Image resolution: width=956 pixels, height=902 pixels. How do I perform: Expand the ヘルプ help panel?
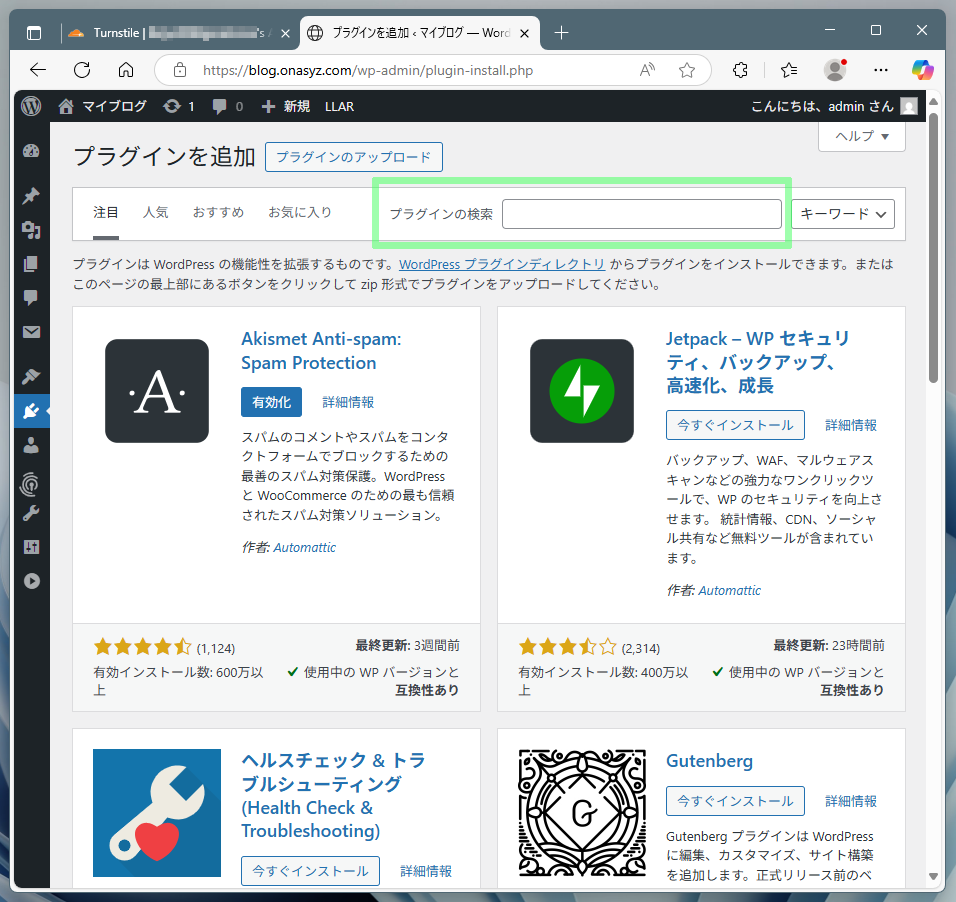pyautogui.click(x=861, y=136)
